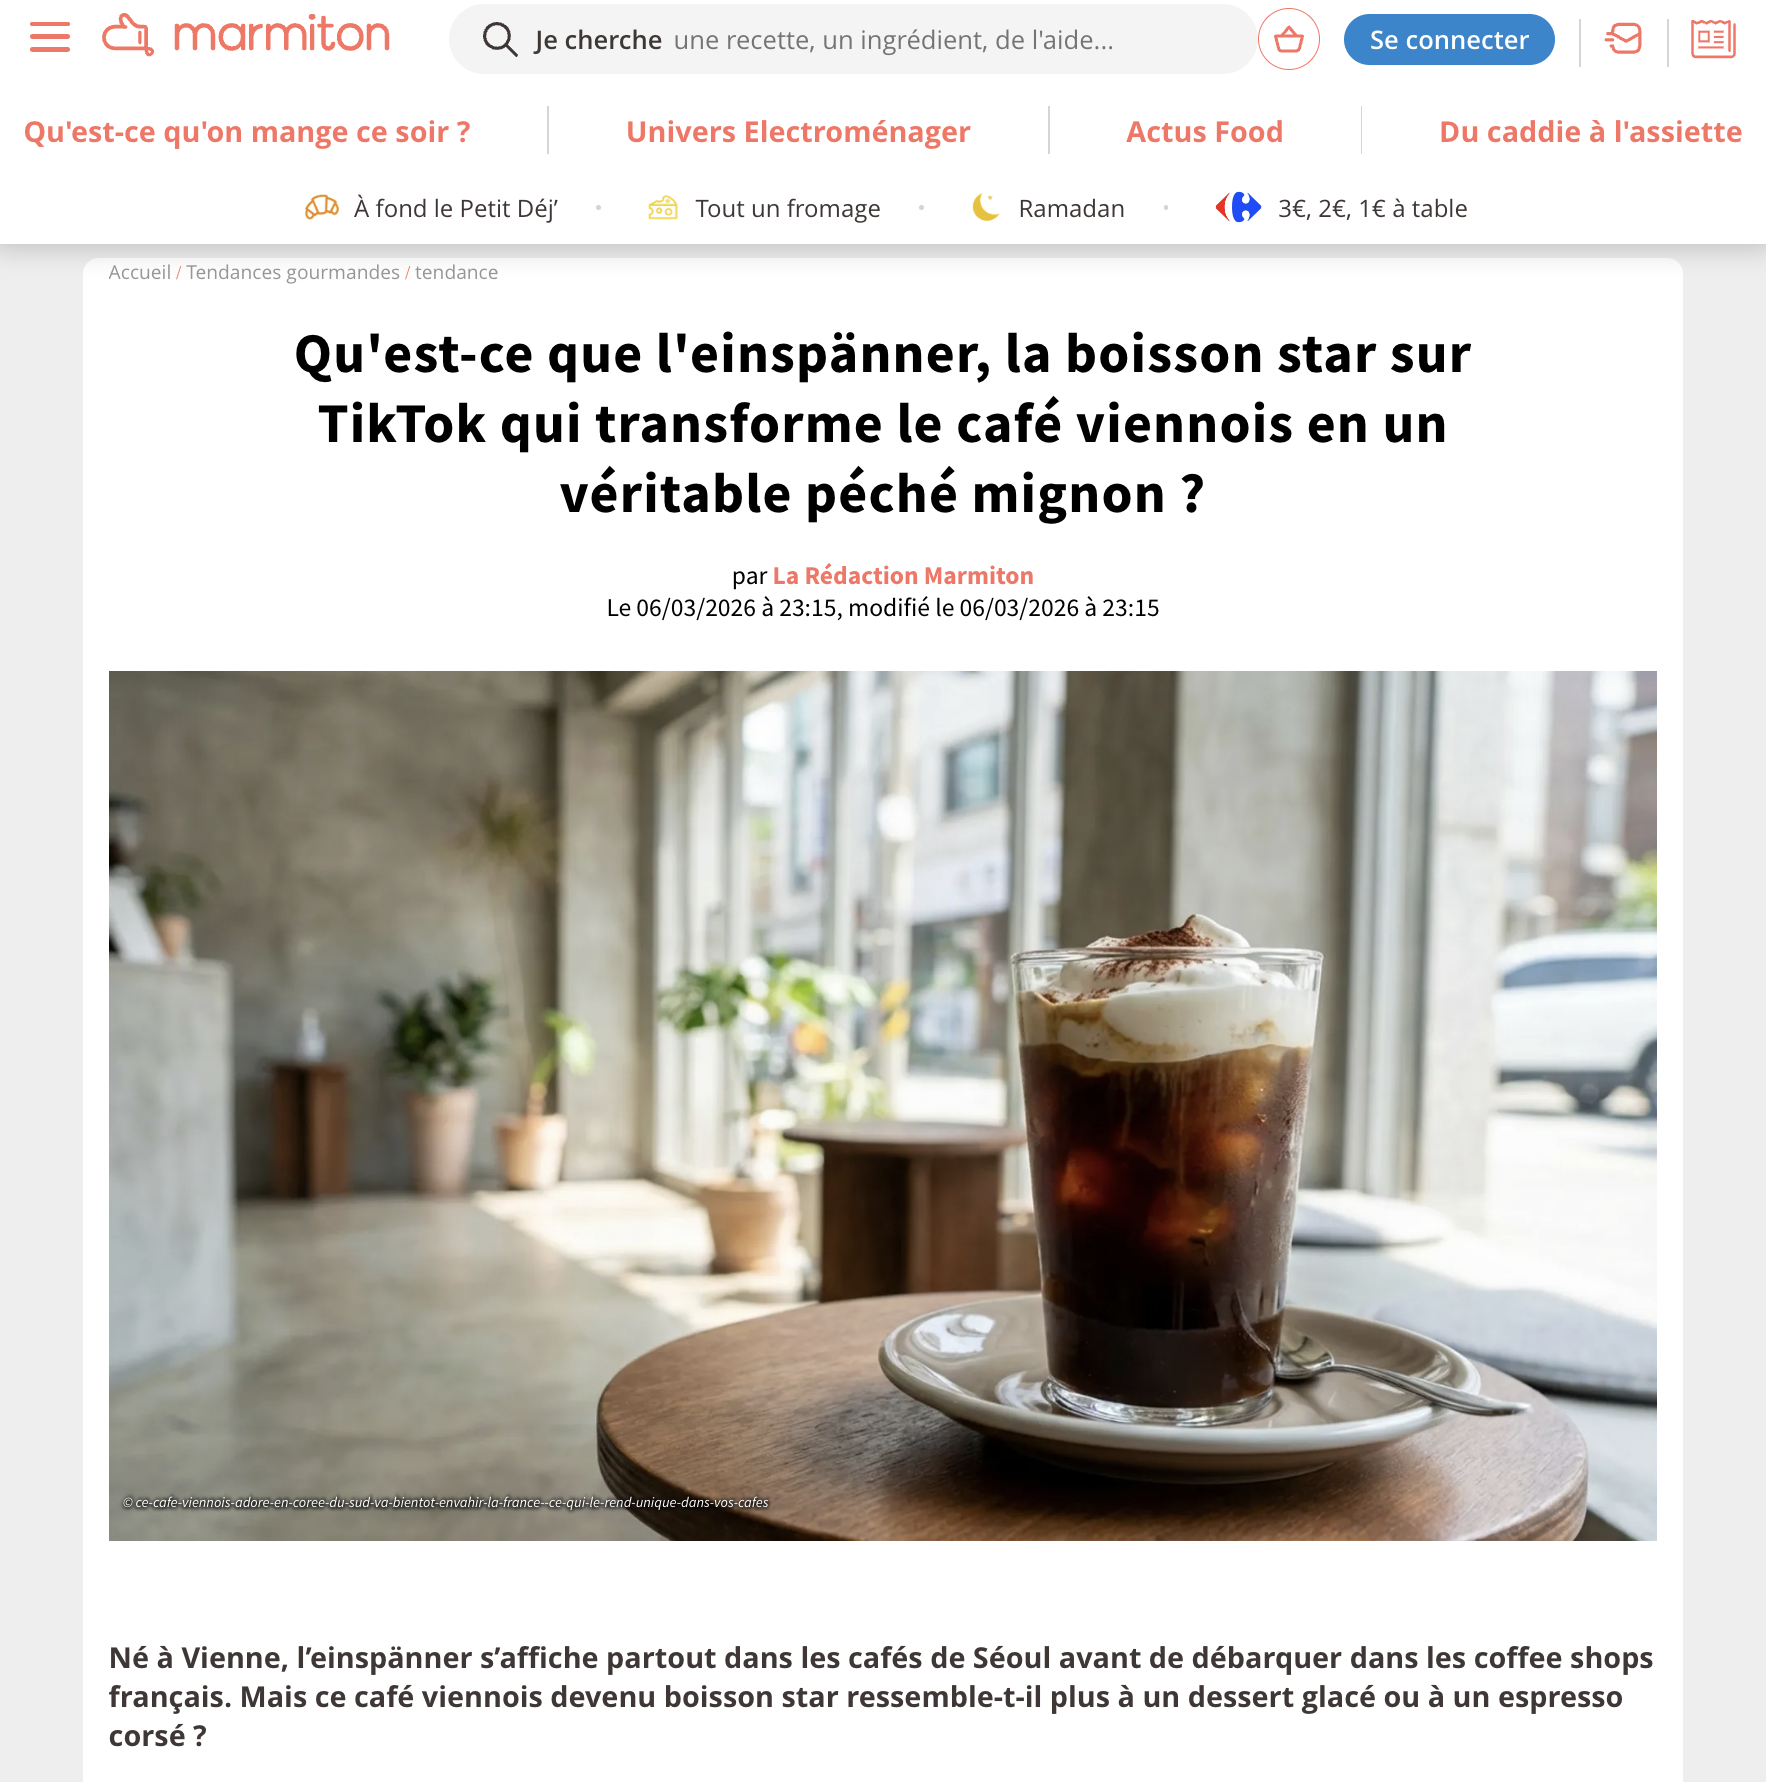Open the magazine newspaper icon

pyautogui.click(x=1713, y=39)
